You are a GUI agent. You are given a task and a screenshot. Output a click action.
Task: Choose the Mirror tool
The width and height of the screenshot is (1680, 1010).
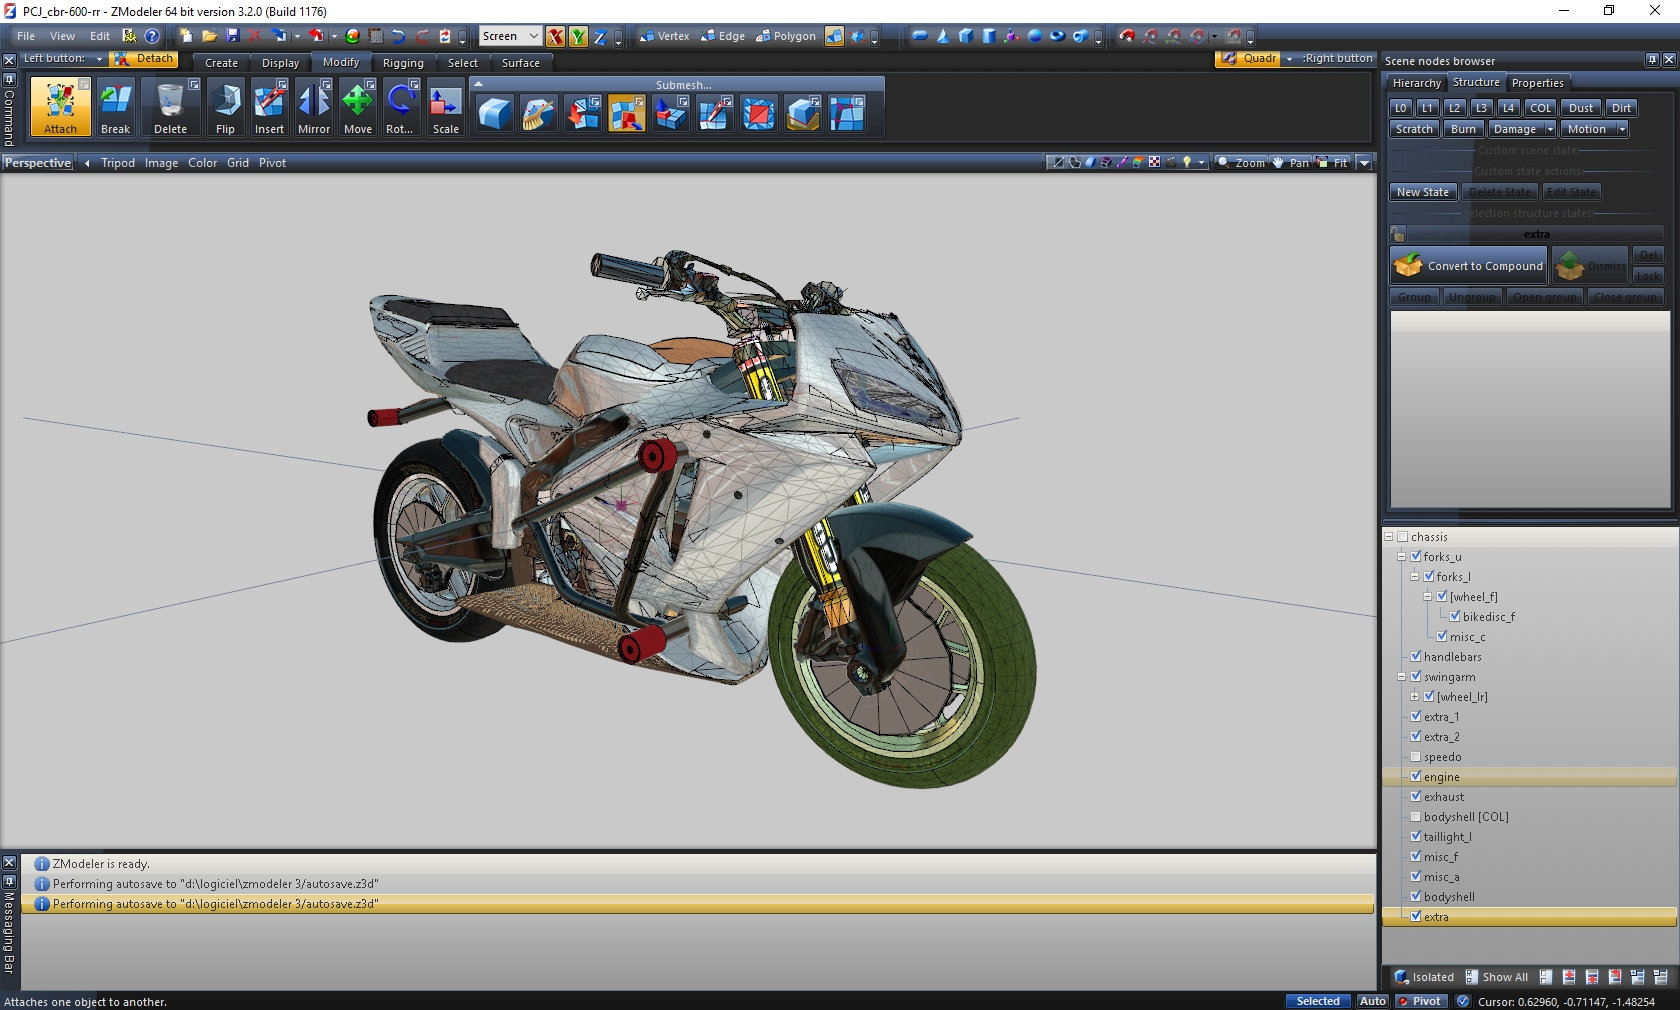click(x=313, y=106)
